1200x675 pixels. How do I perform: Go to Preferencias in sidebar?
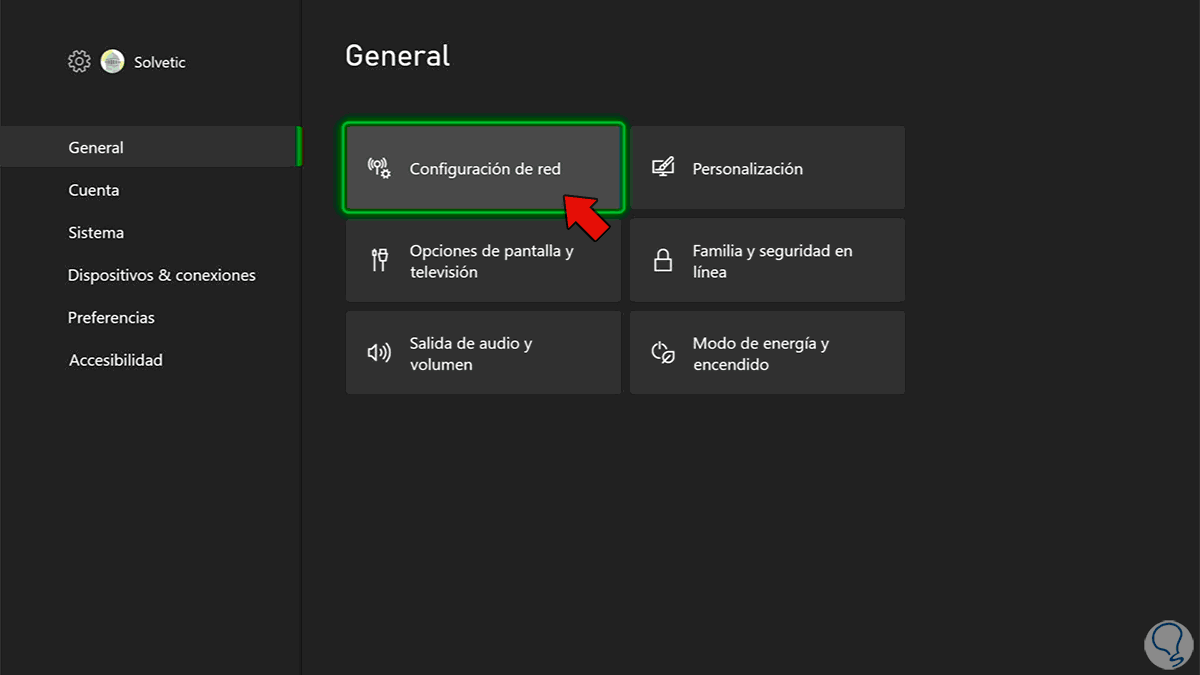[111, 318]
